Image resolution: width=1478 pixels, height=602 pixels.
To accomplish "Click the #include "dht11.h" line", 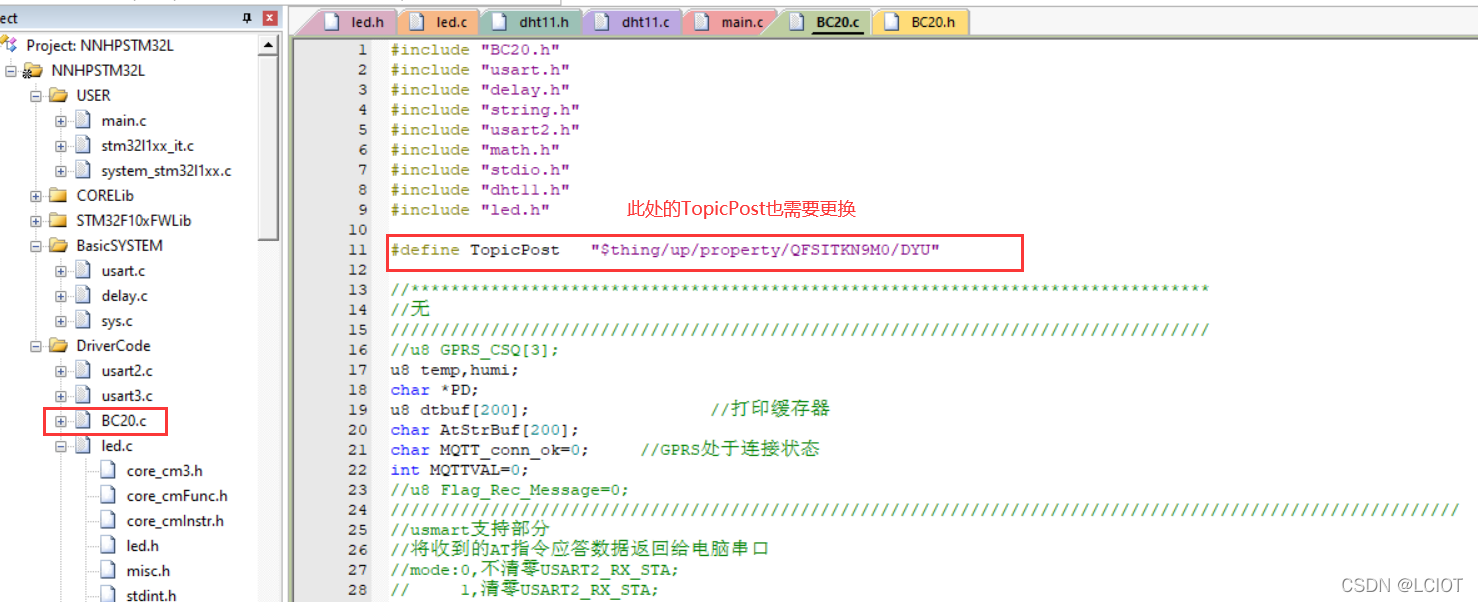I will (480, 190).
